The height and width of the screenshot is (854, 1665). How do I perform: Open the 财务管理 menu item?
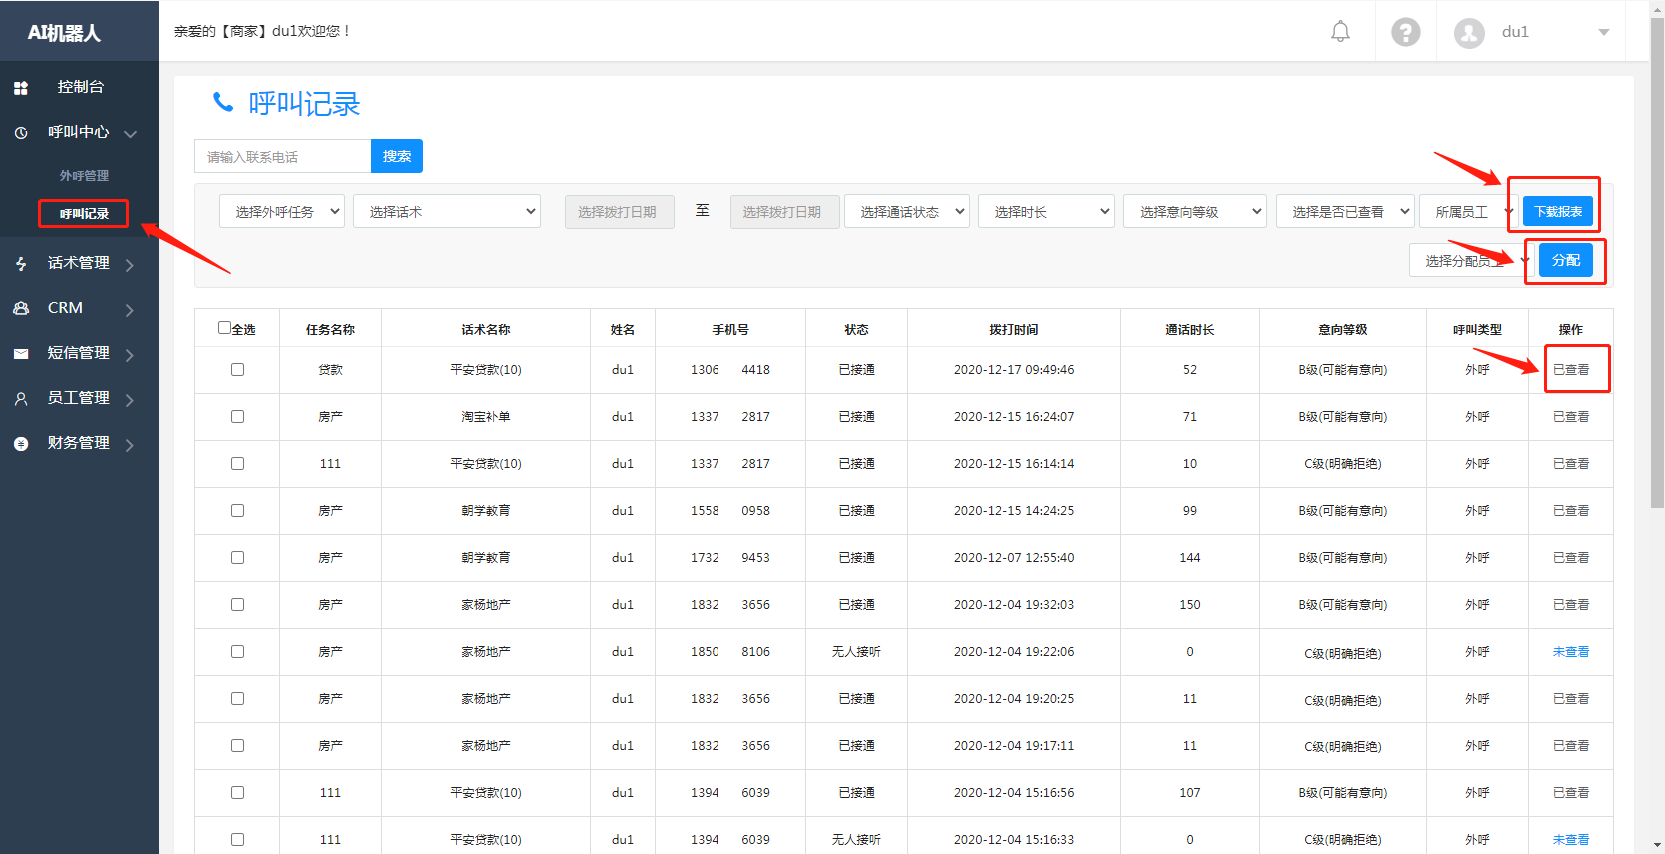[x=79, y=443]
